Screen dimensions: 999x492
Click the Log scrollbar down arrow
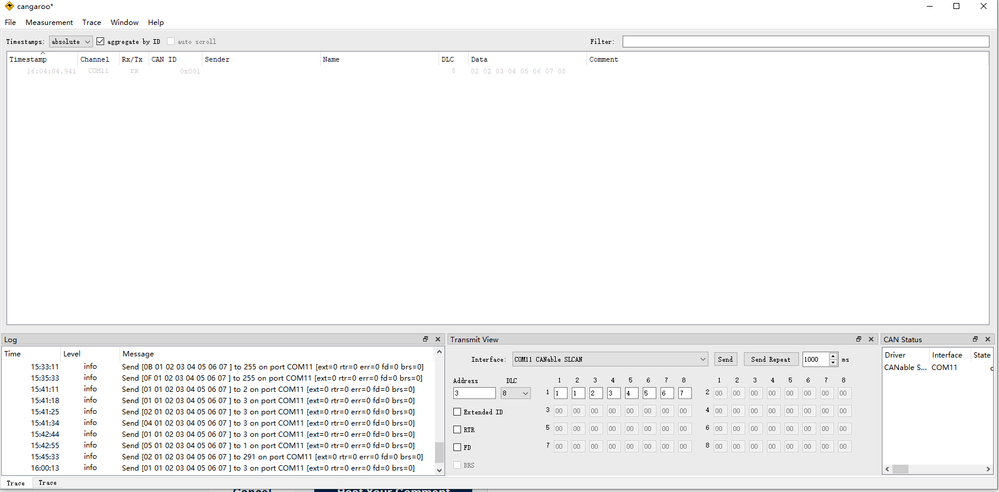click(x=438, y=469)
